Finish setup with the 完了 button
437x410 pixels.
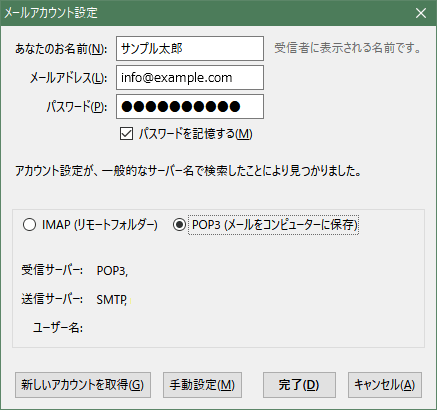pyautogui.click(x=299, y=385)
